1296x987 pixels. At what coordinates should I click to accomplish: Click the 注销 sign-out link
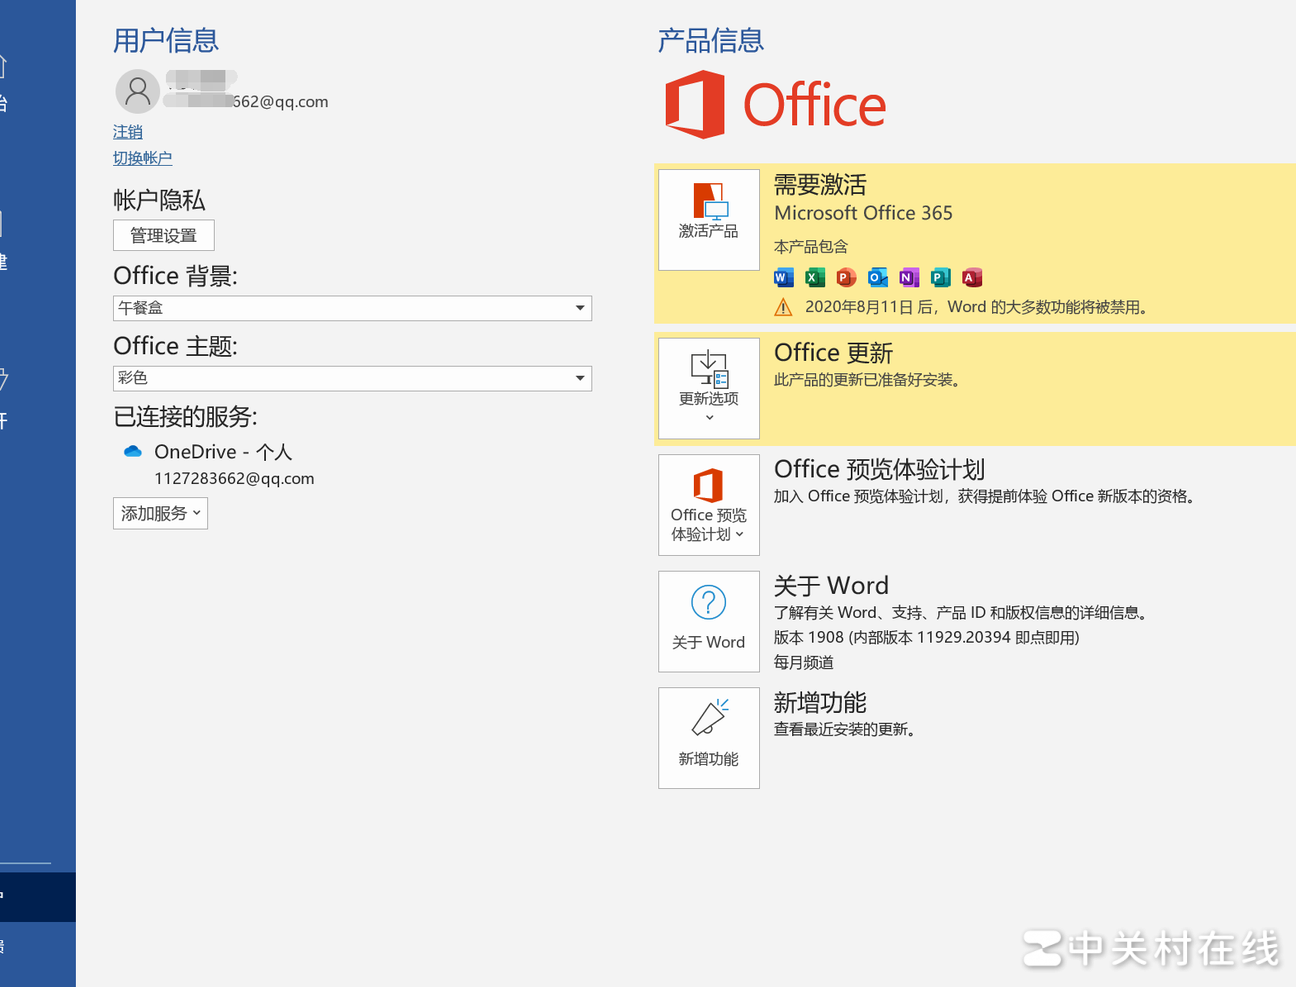pos(128,132)
